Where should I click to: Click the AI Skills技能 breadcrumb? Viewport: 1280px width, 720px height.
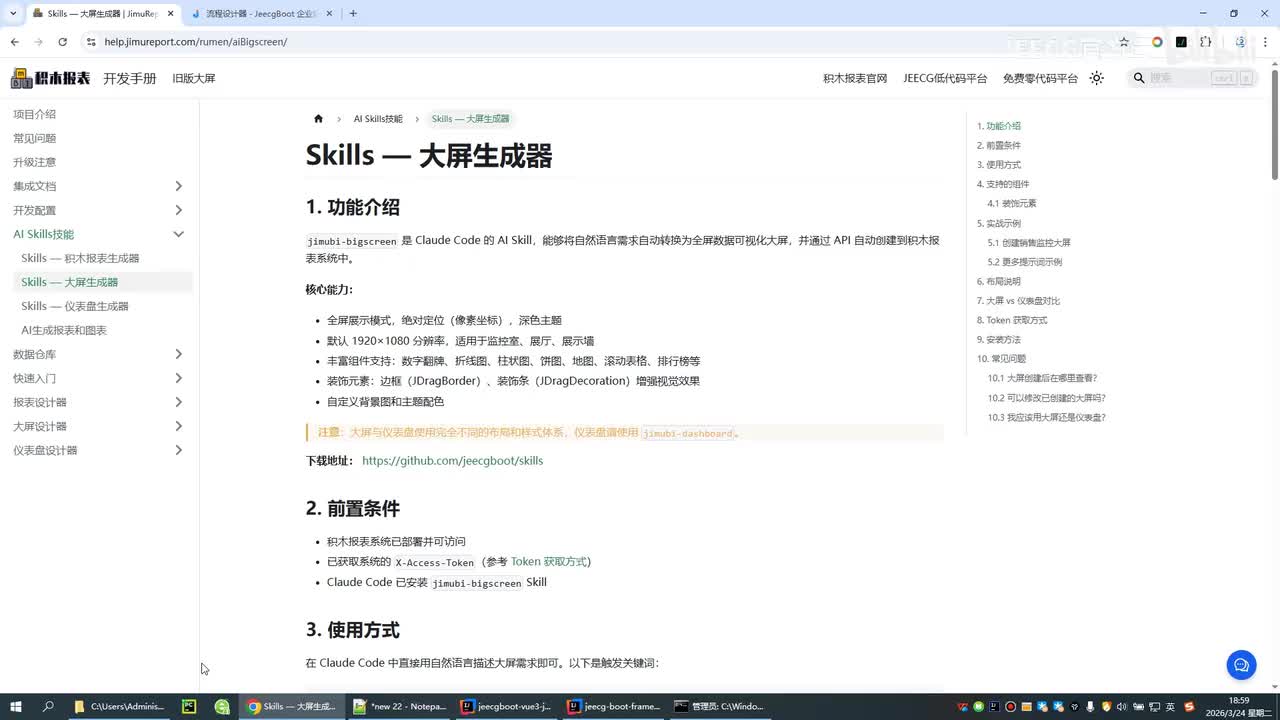point(378,118)
